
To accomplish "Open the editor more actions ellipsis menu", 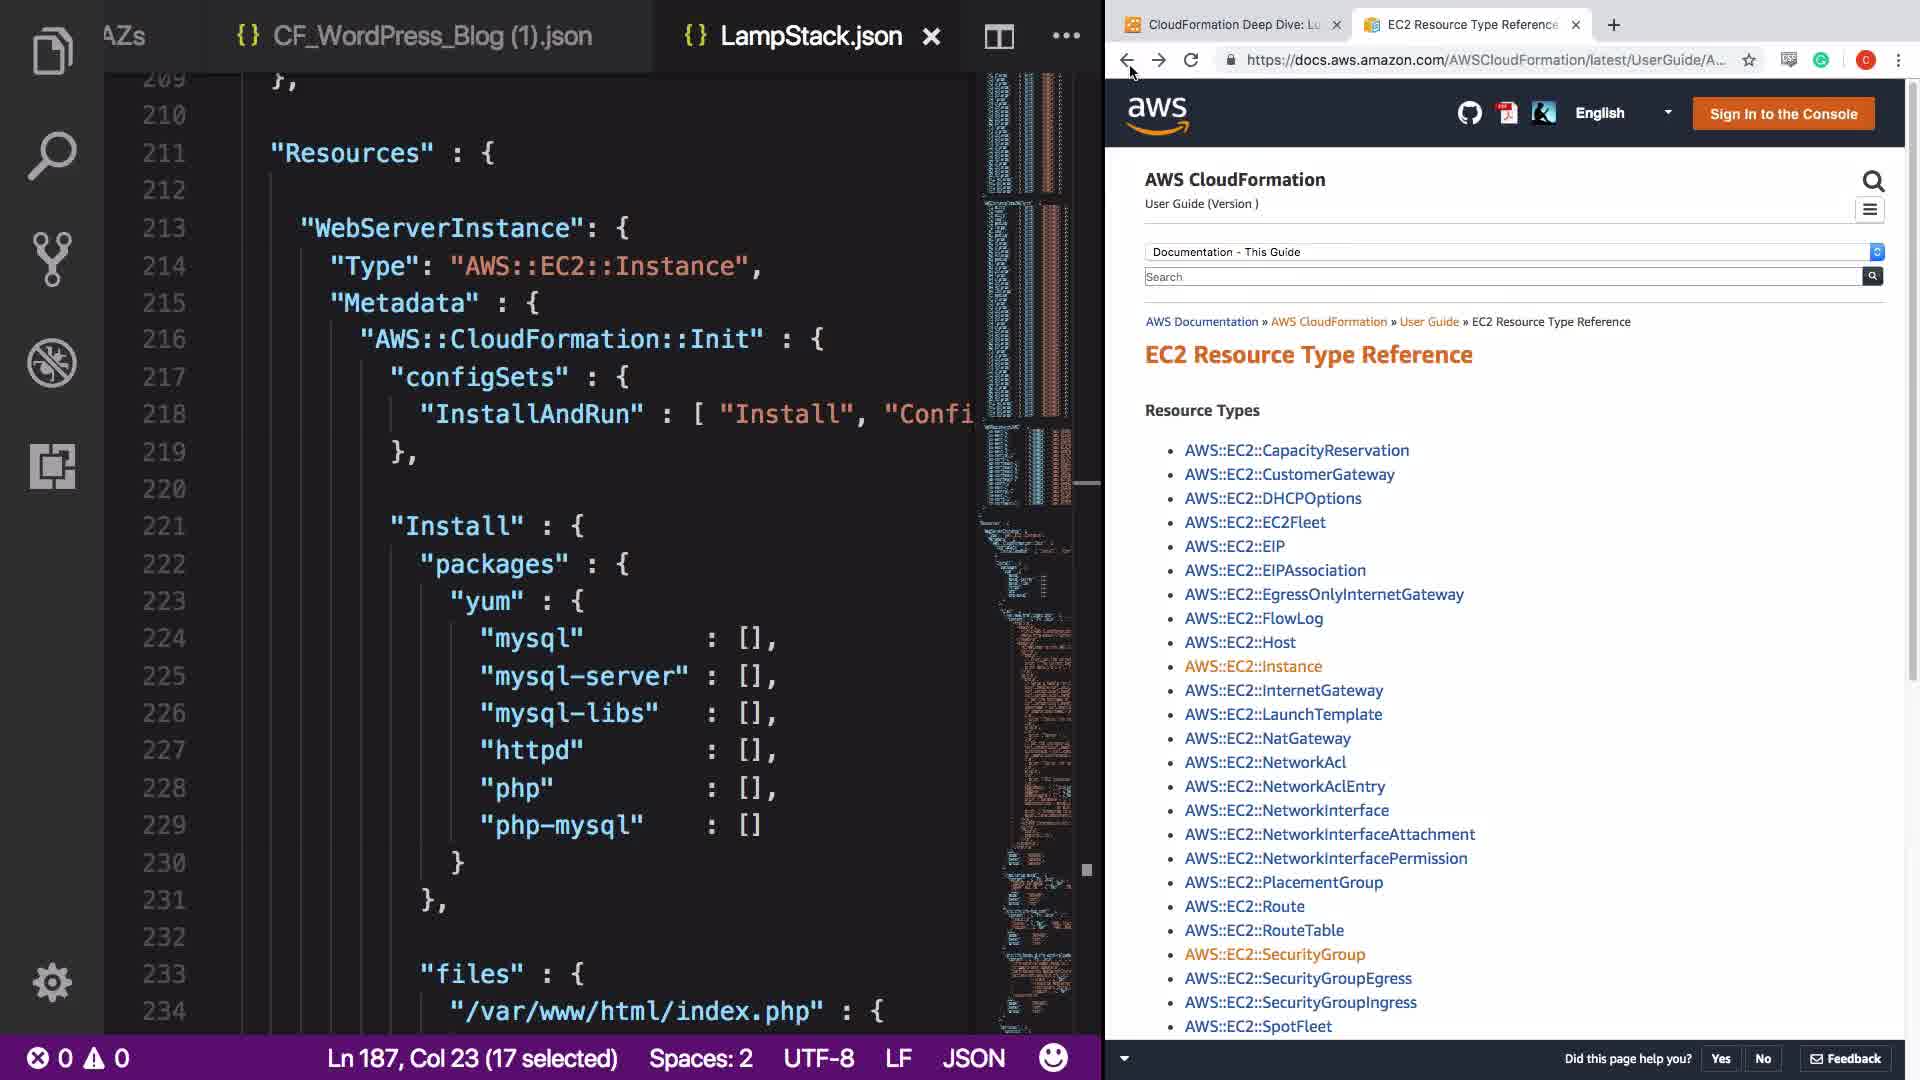I will pos(1066,36).
